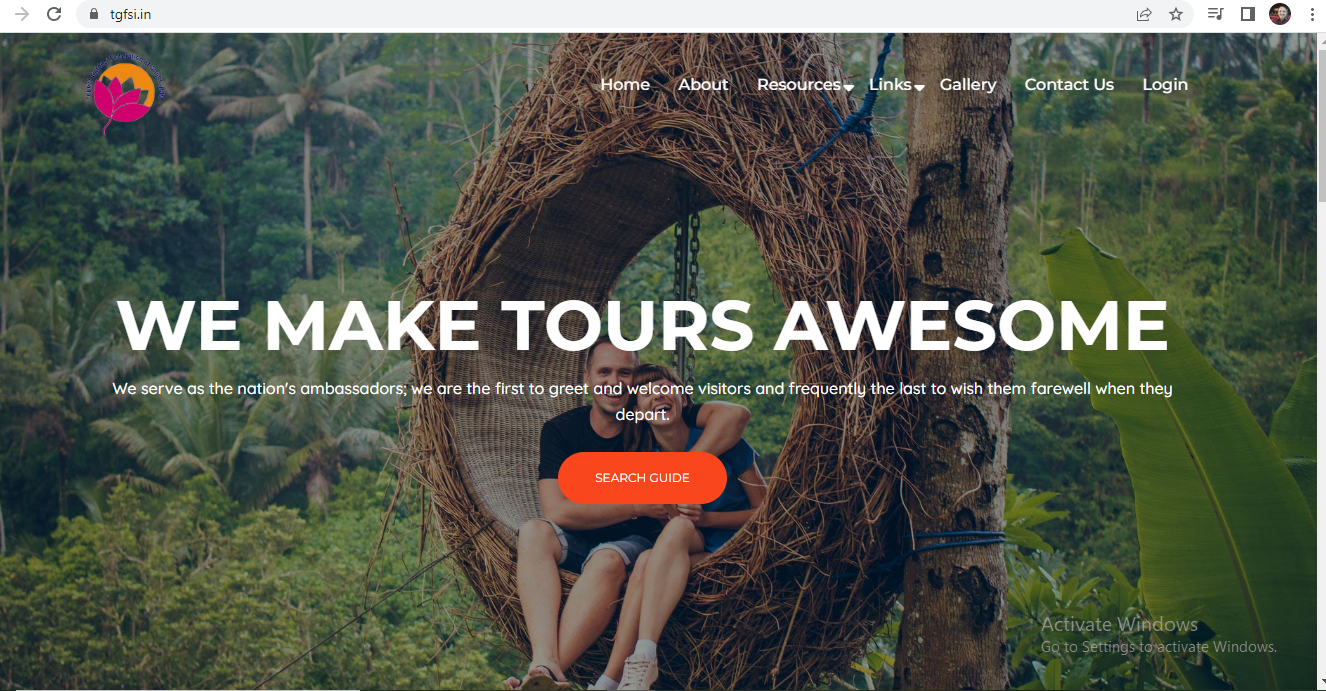
Task: Open the Chrome profile avatar
Action: click(x=1280, y=14)
